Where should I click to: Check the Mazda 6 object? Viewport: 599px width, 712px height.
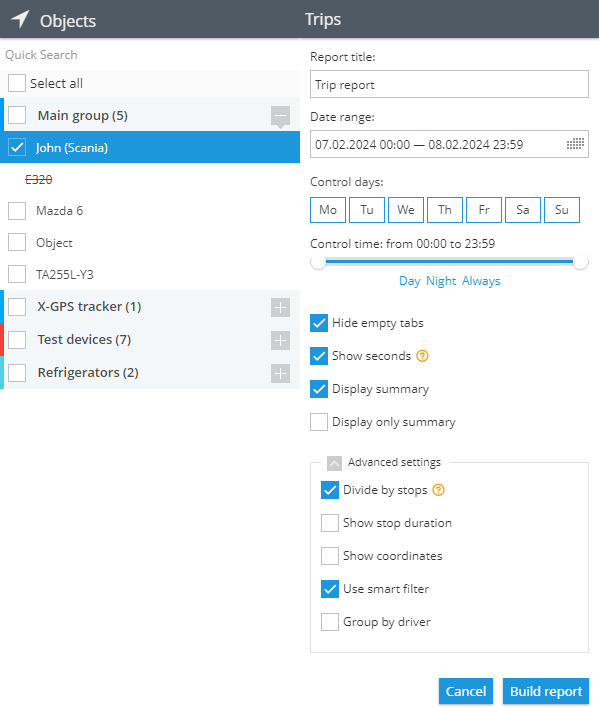pyautogui.click(x=17, y=211)
